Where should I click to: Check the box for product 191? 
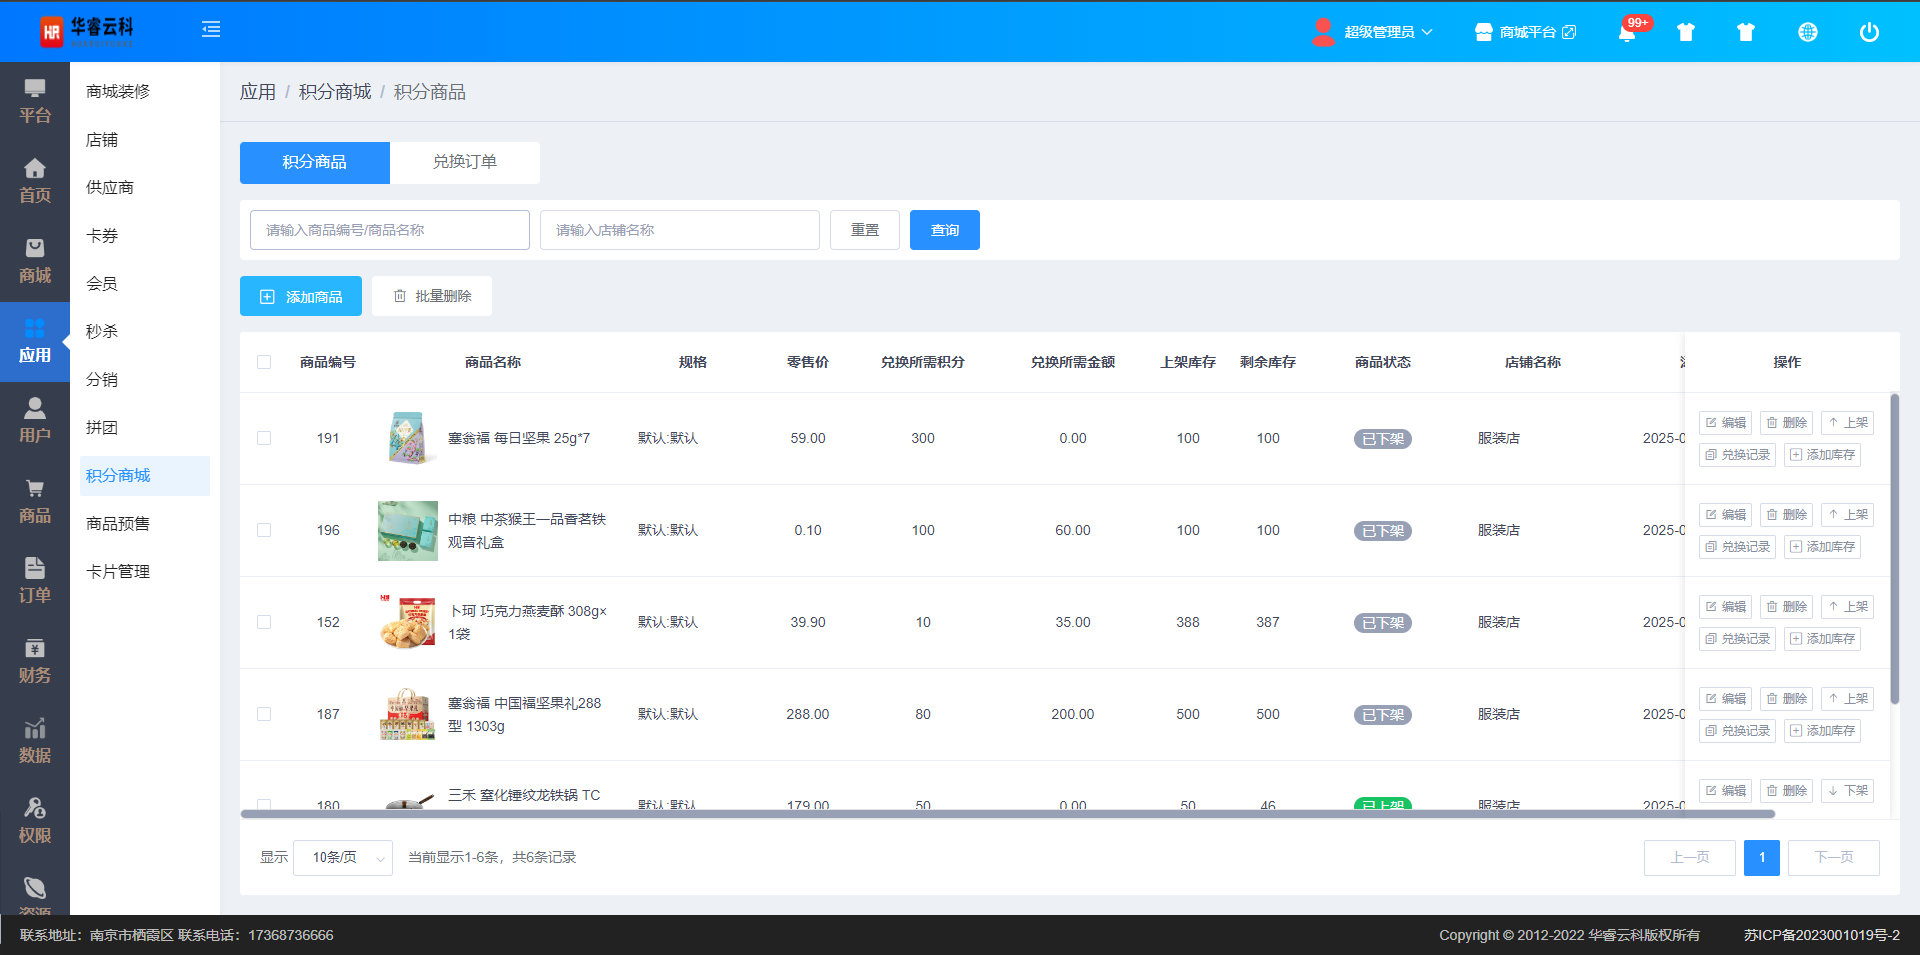click(264, 438)
